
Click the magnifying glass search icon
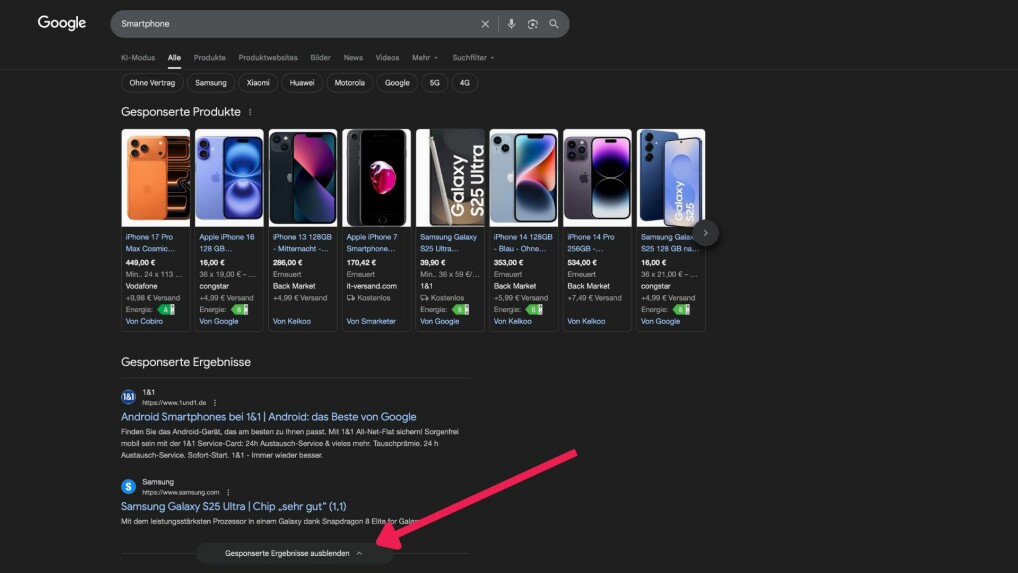(x=554, y=24)
